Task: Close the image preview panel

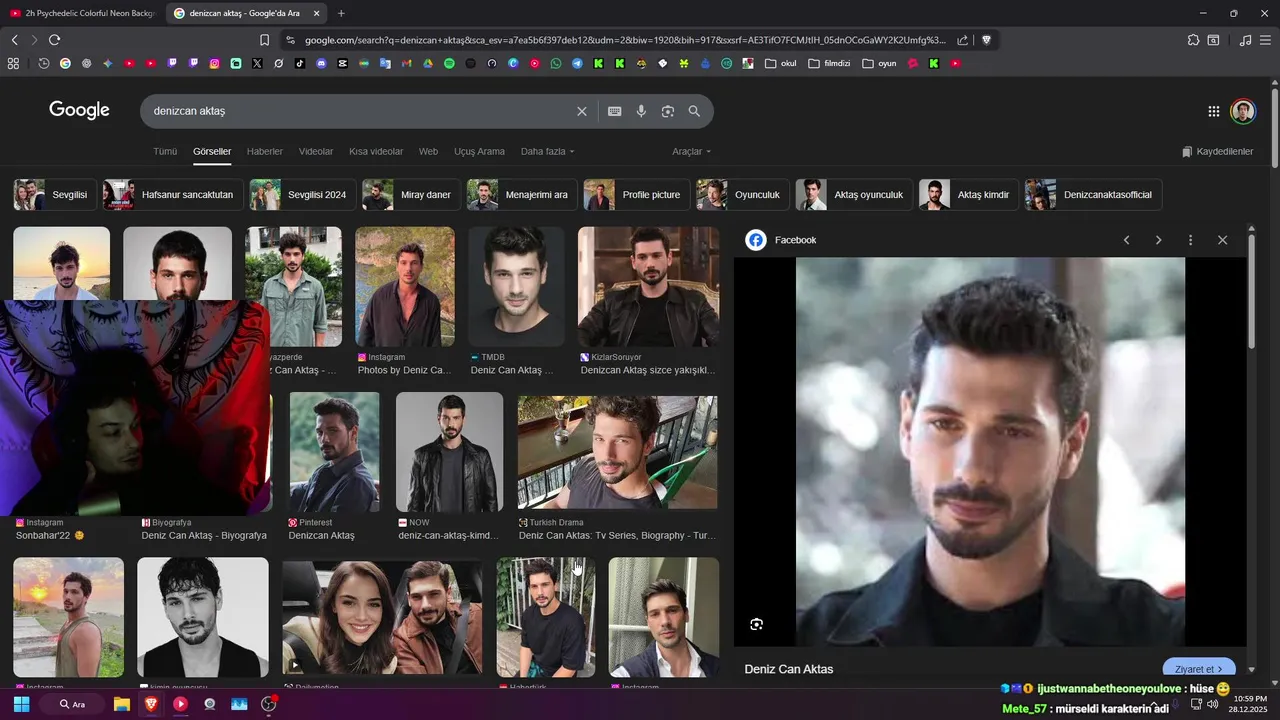Action: coord(1222,240)
